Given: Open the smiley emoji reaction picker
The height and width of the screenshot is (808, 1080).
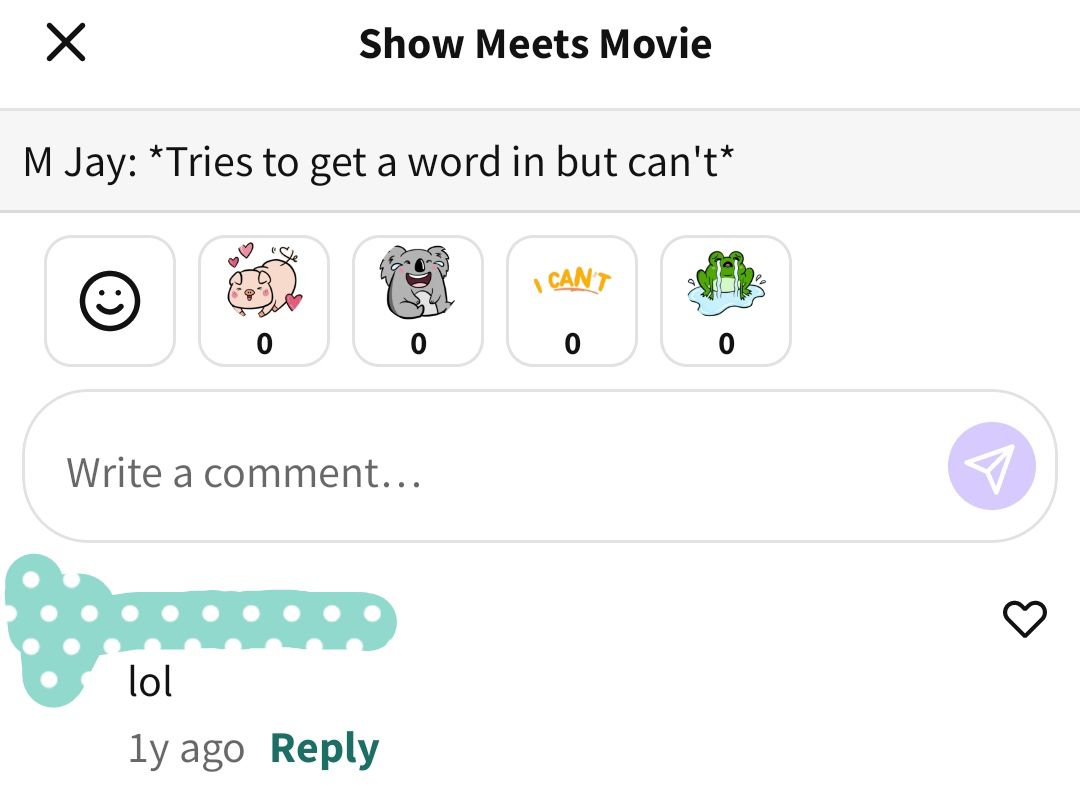Looking at the screenshot, I should click(110, 301).
